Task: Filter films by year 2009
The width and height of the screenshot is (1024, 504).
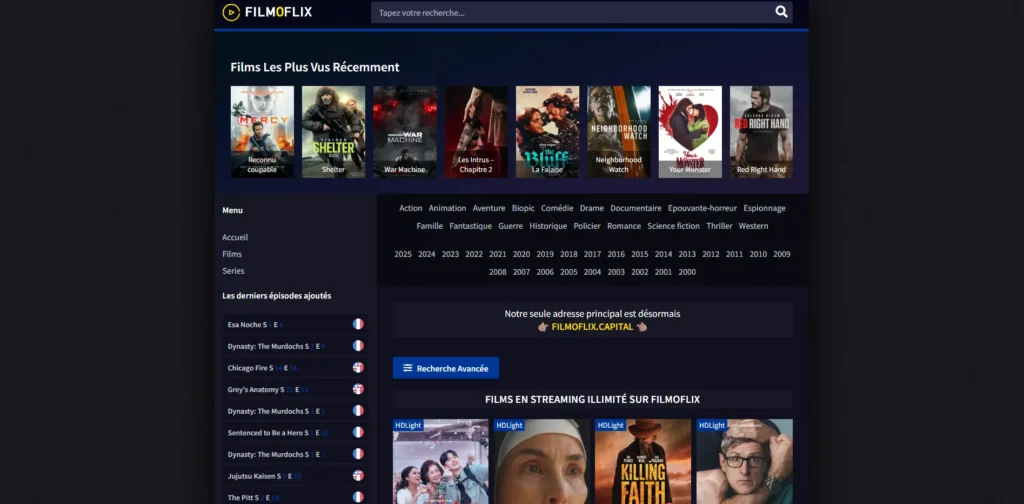Action: [782, 255]
